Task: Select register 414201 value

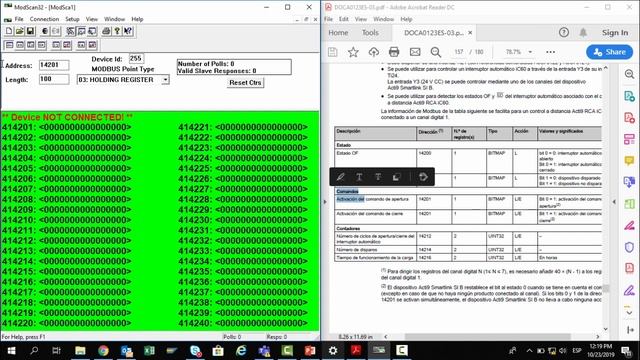Action: coord(85,127)
